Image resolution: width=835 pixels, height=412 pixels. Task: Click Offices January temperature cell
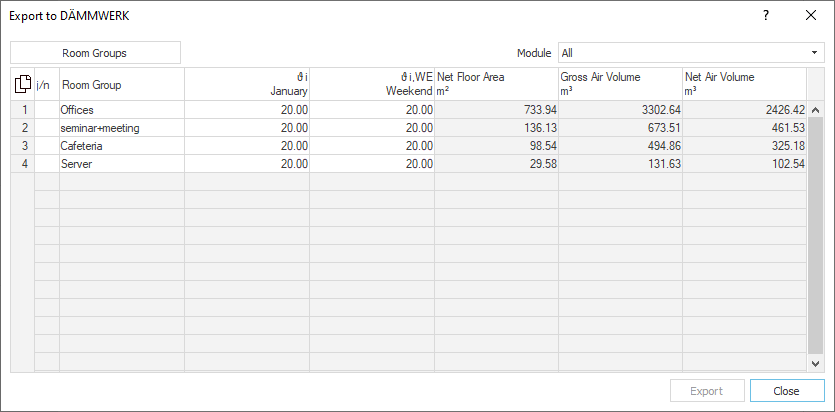click(247, 110)
